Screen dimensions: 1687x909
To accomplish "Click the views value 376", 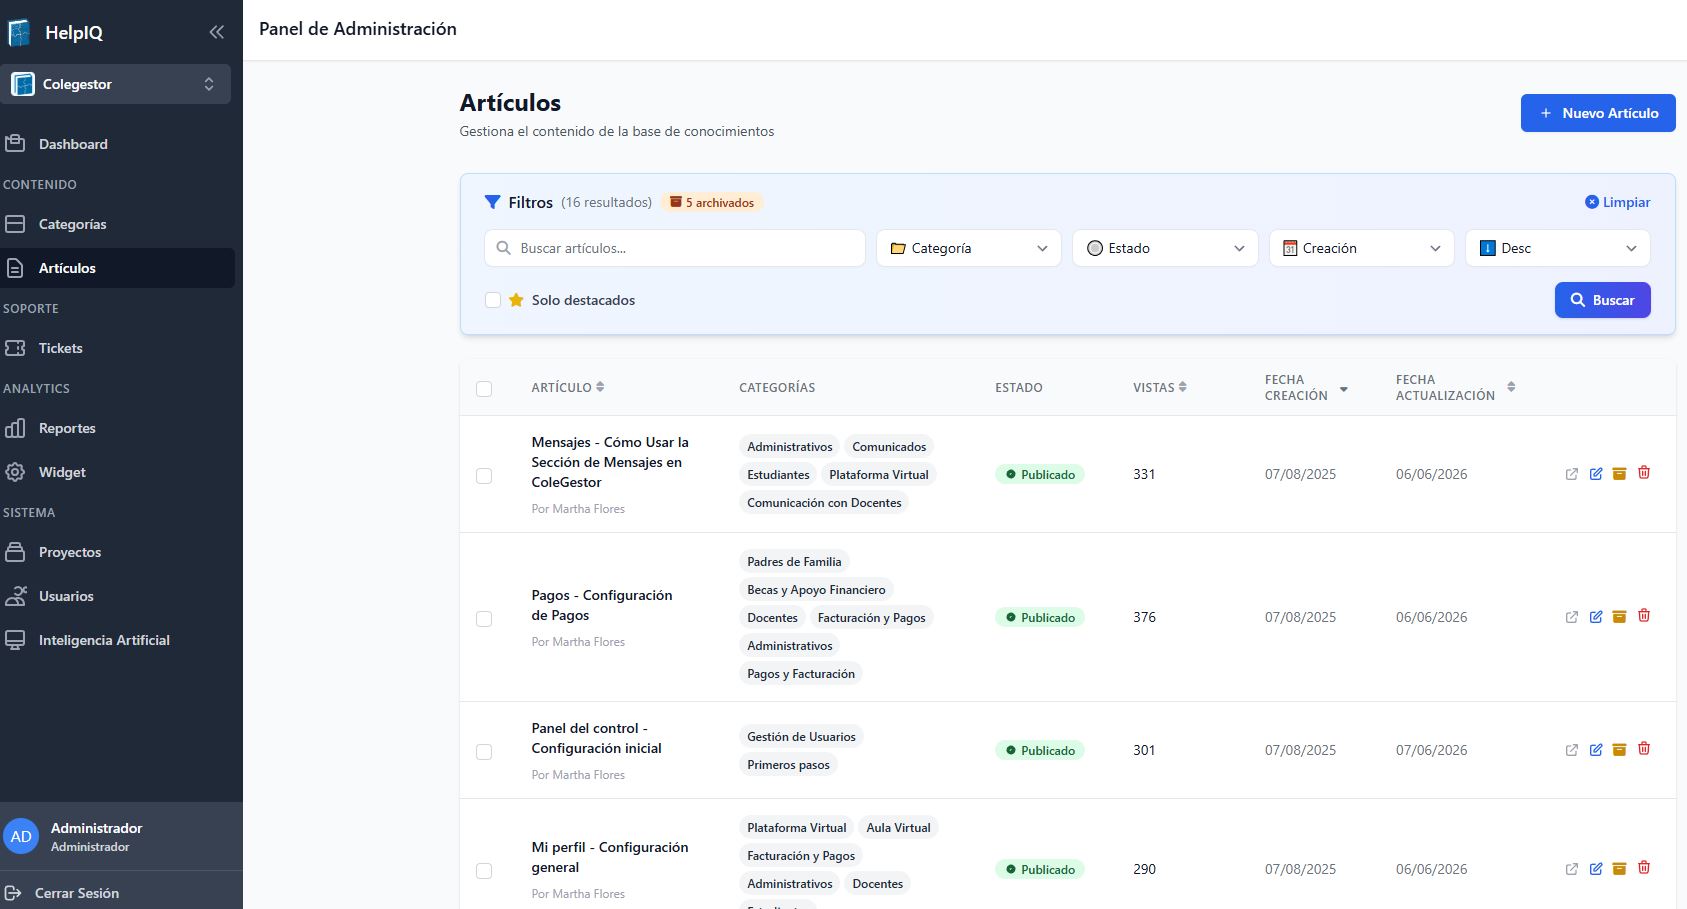I will [1144, 617].
